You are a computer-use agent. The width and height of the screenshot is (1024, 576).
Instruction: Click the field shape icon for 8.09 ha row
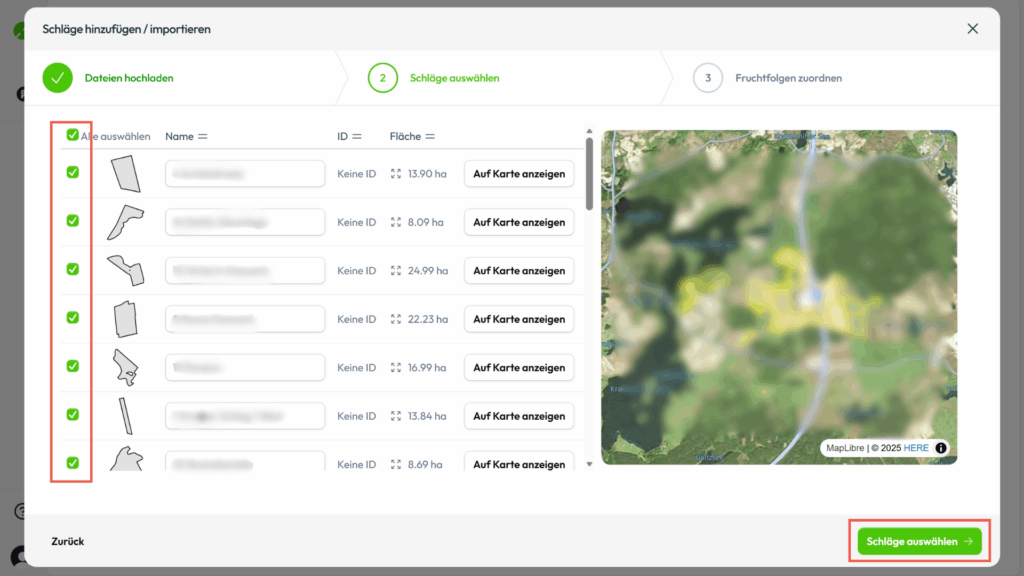[x=126, y=221]
